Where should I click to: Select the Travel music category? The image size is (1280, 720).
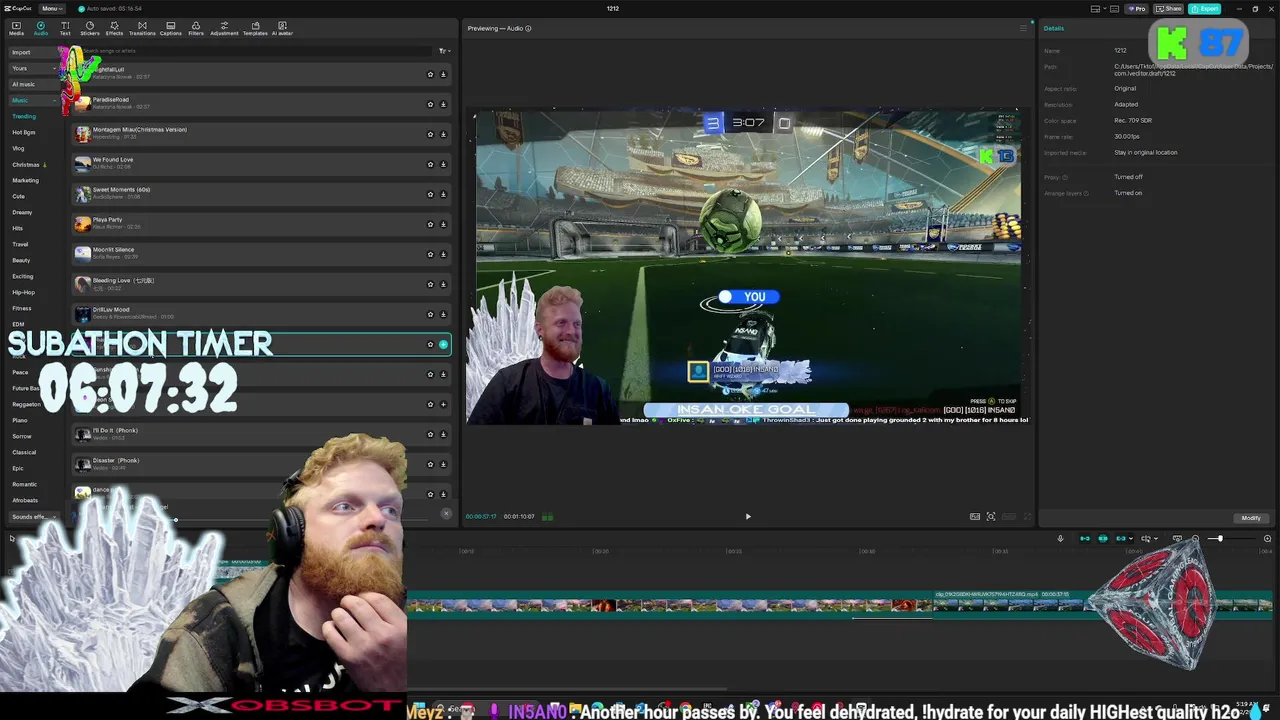point(20,244)
